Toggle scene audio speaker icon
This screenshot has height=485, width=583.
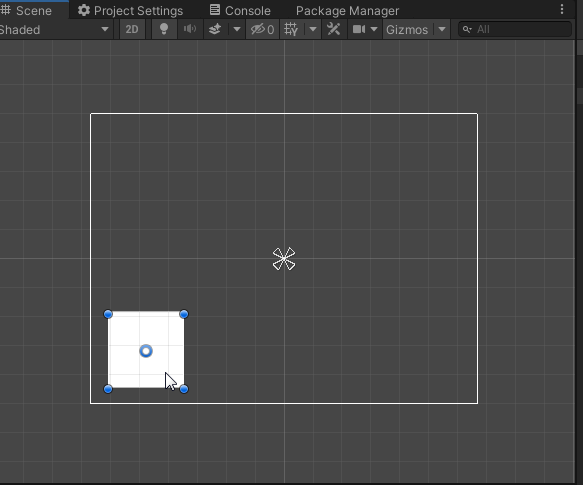click(x=190, y=29)
